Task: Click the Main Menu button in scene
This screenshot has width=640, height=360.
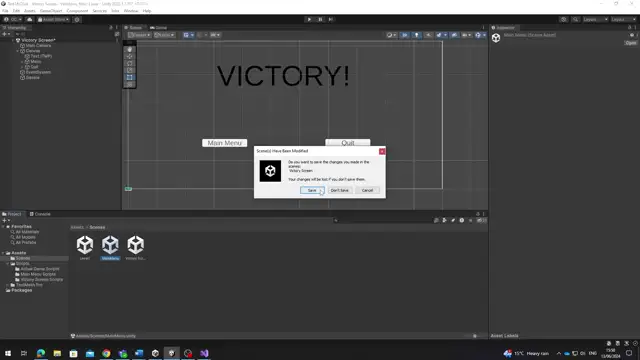Action: (x=224, y=143)
